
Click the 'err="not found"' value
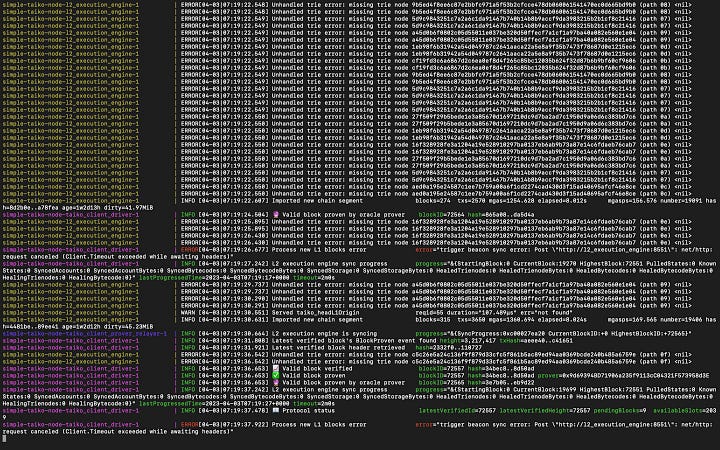point(546,313)
